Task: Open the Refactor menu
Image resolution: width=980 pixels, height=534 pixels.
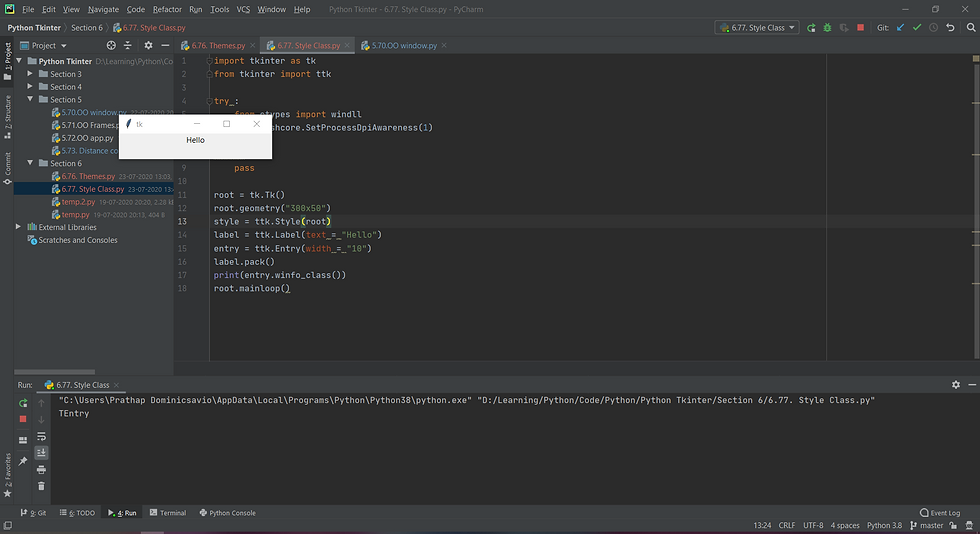Action: (167, 9)
